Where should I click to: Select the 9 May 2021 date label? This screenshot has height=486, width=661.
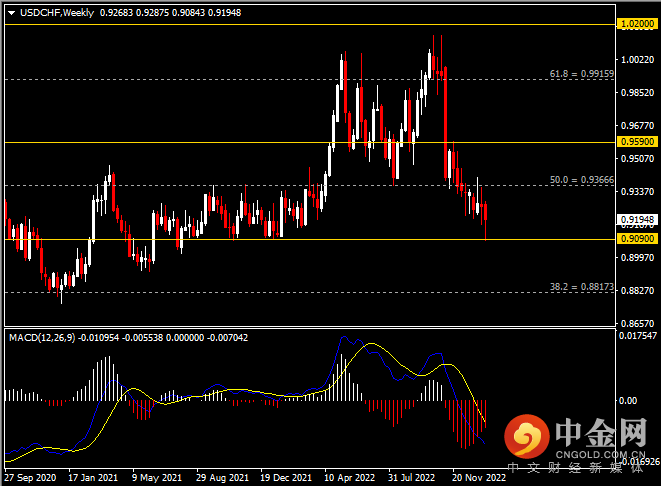tap(157, 478)
